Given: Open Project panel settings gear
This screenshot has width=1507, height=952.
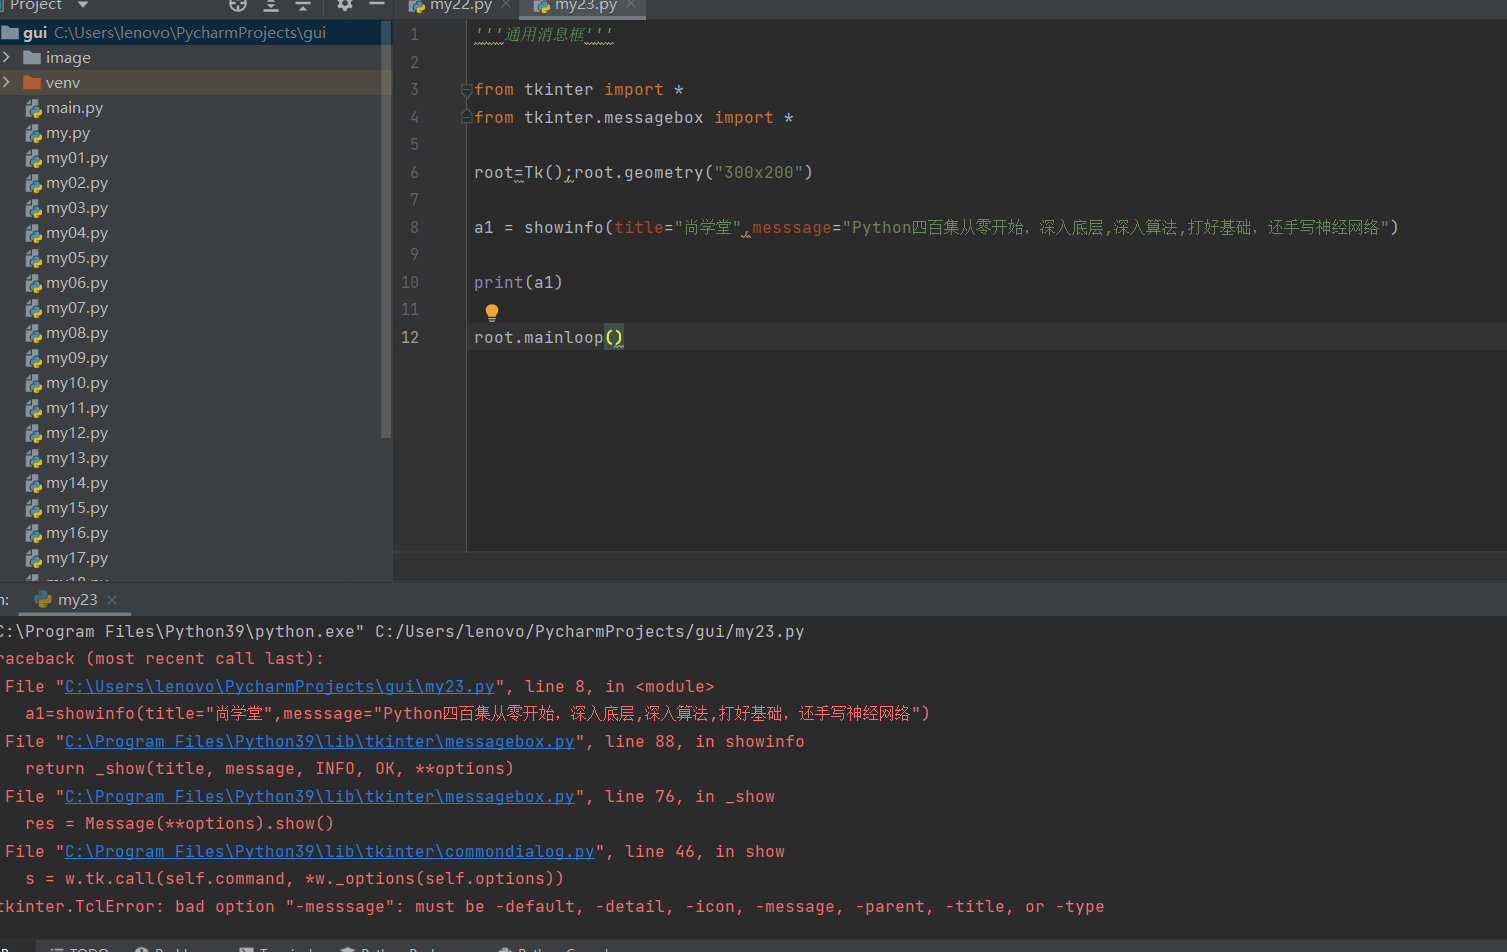Looking at the screenshot, I should [x=345, y=5].
